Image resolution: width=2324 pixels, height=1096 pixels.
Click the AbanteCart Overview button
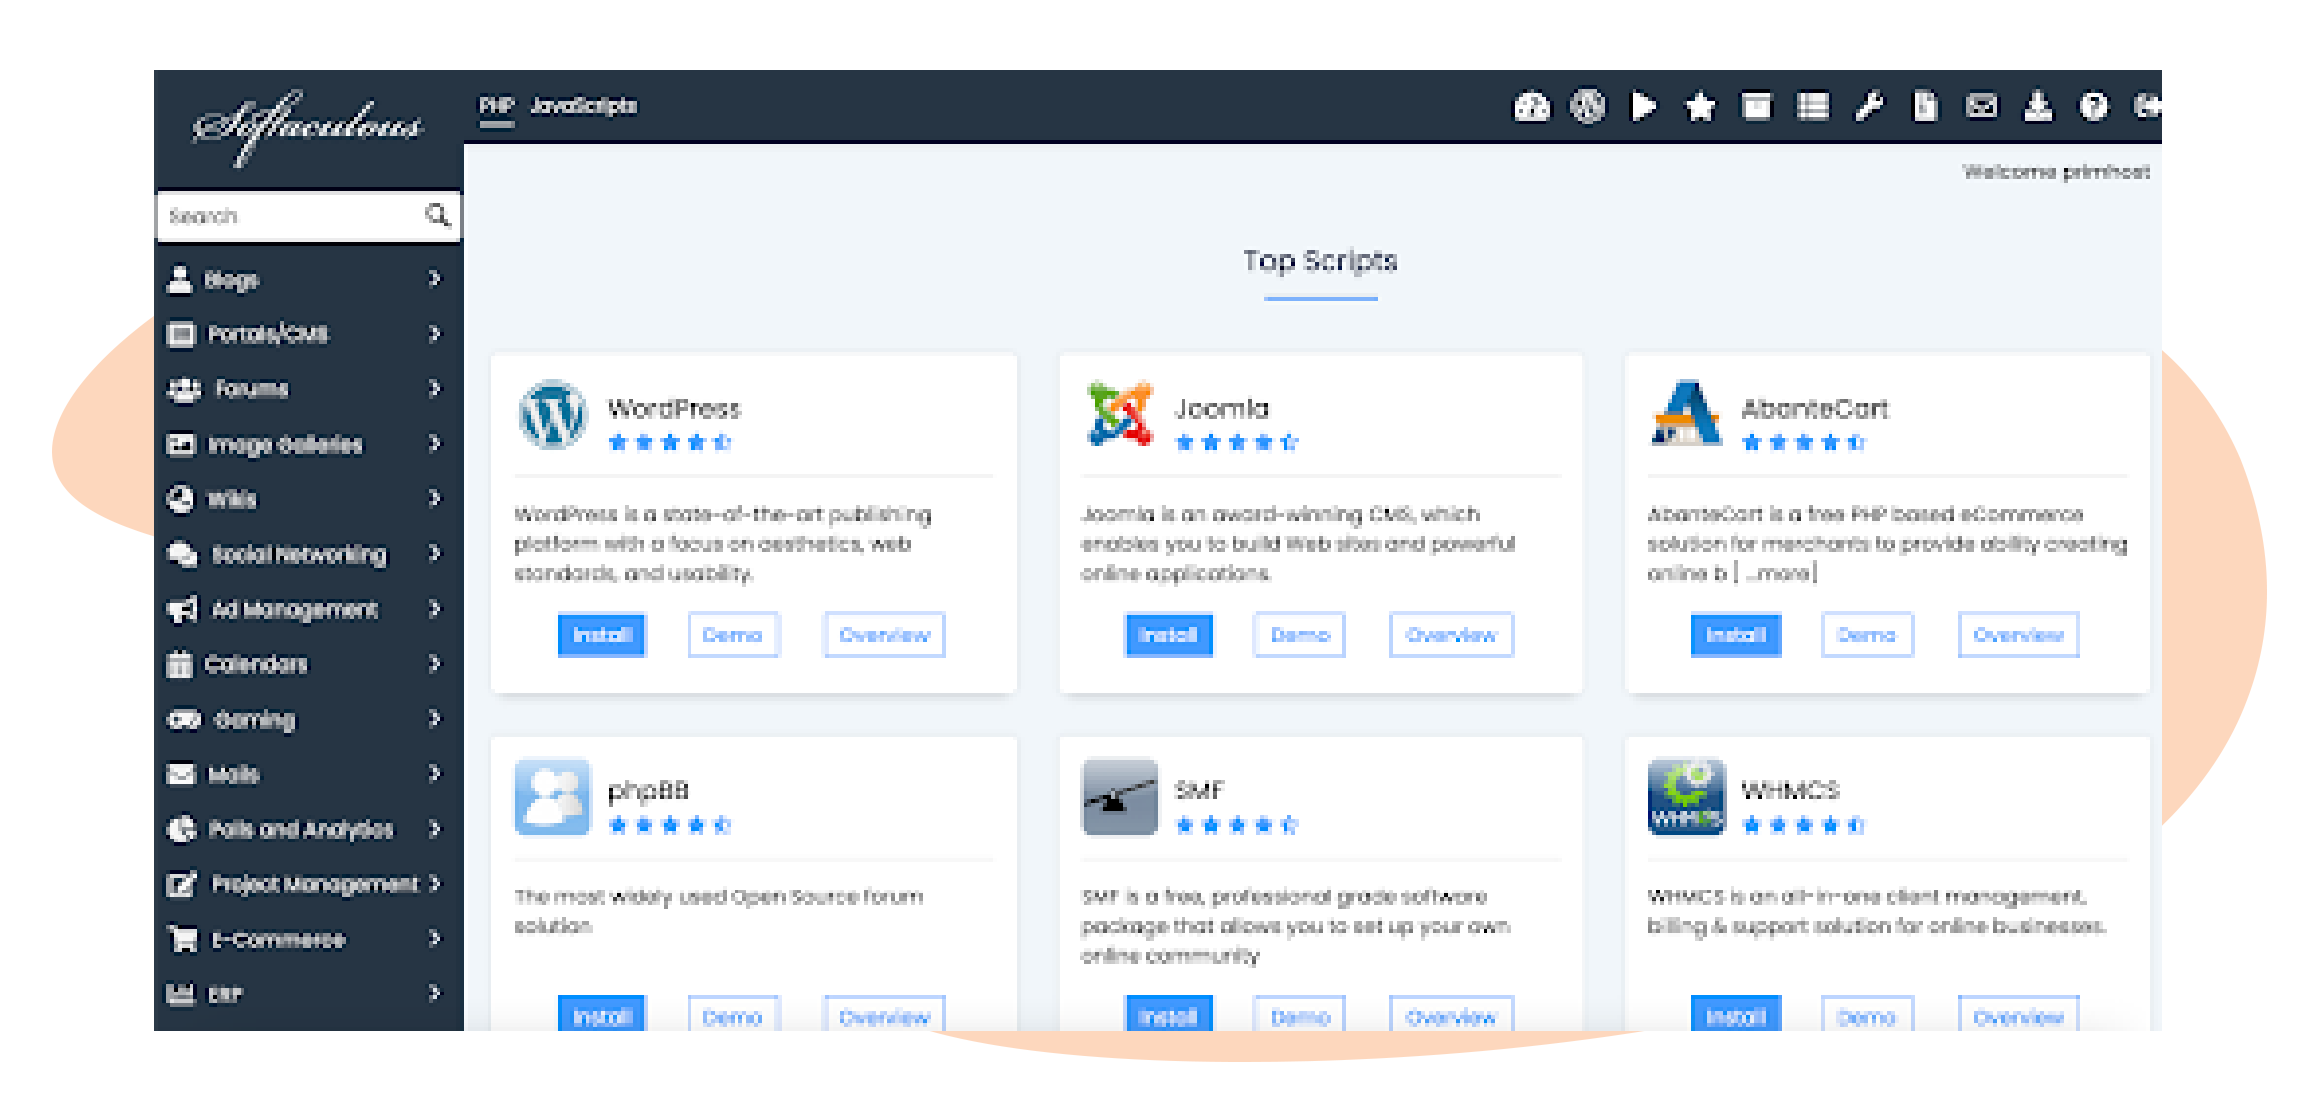tap(2018, 635)
